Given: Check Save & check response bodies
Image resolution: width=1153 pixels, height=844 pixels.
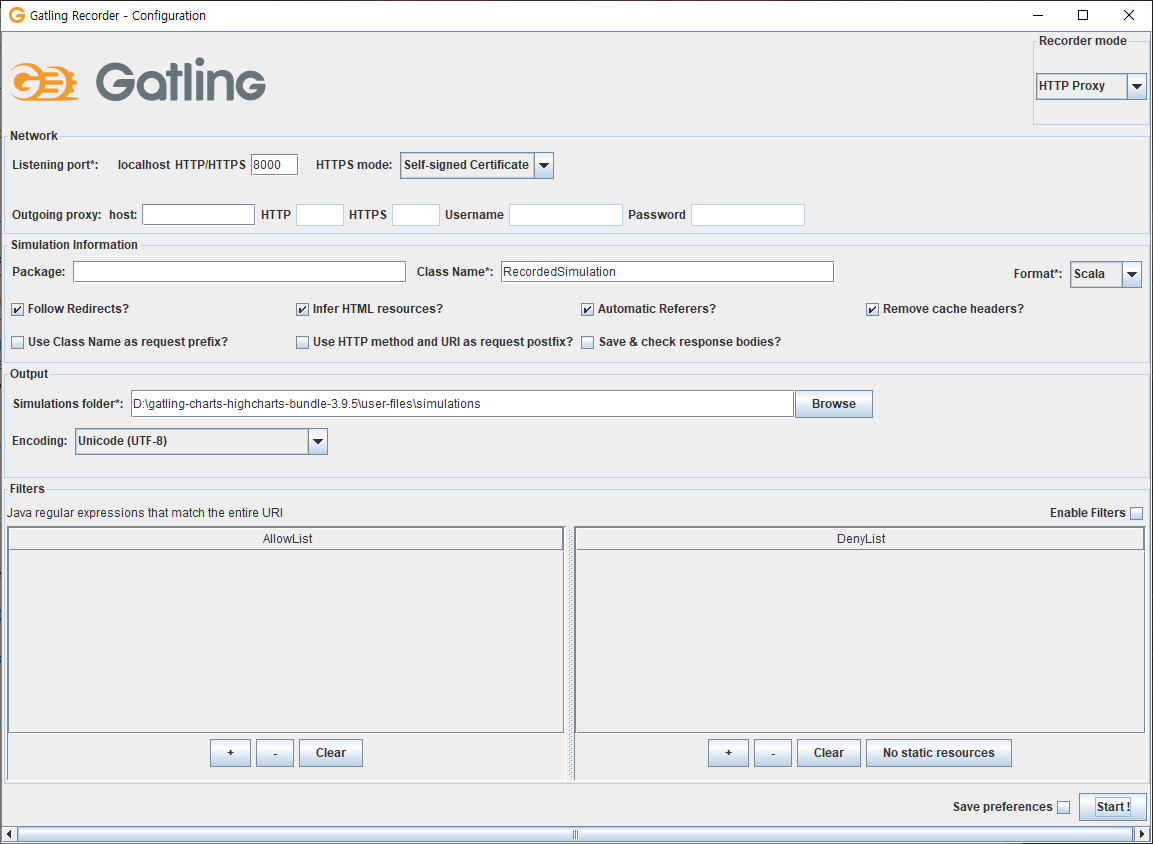Looking at the screenshot, I should click(587, 343).
